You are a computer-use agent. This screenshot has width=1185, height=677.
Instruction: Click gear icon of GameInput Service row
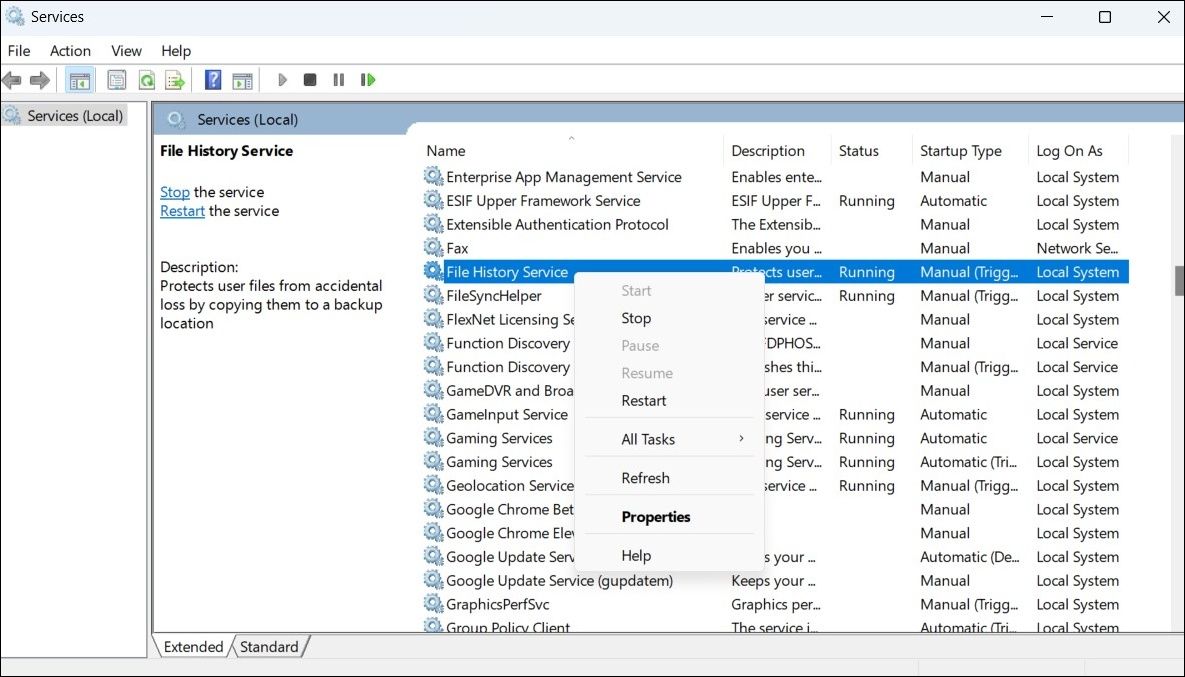coord(433,414)
